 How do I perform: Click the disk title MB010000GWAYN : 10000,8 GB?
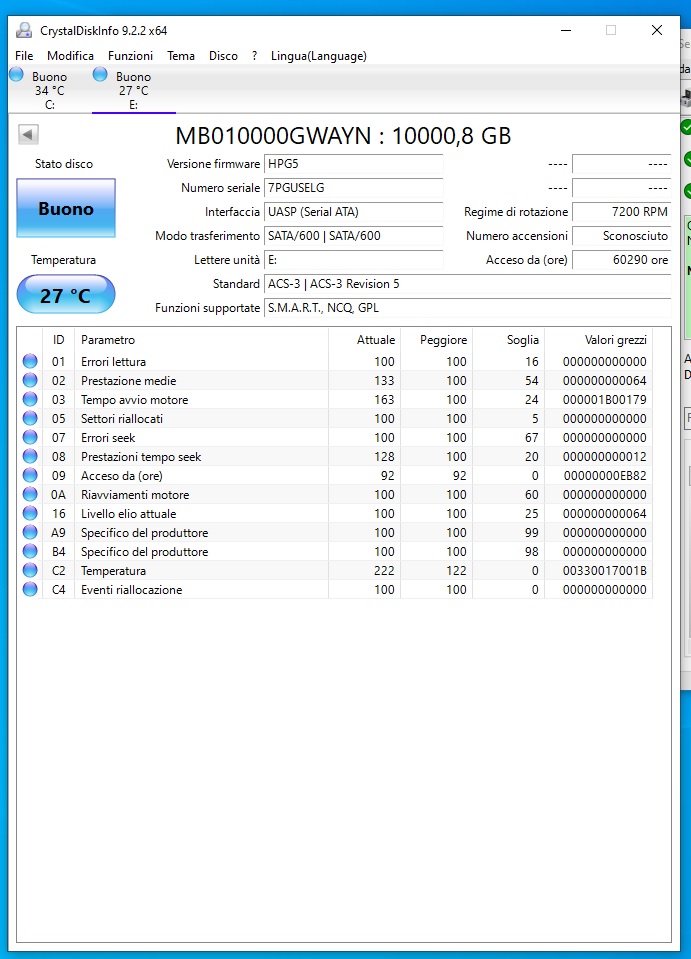click(x=343, y=136)
